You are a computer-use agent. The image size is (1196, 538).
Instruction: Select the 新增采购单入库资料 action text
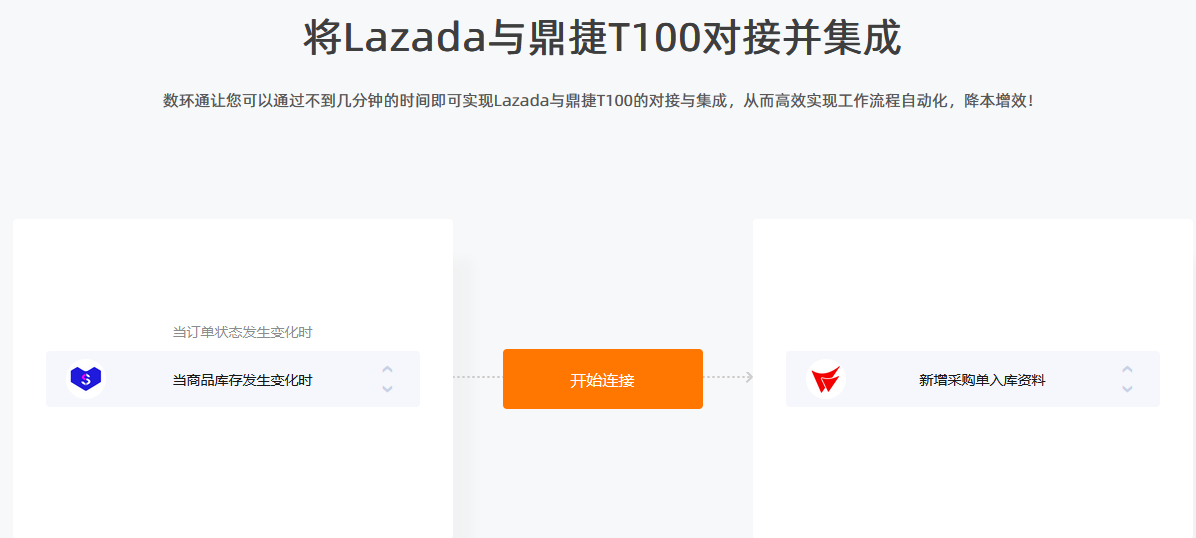pyautogui.click(x=982, y=380)
